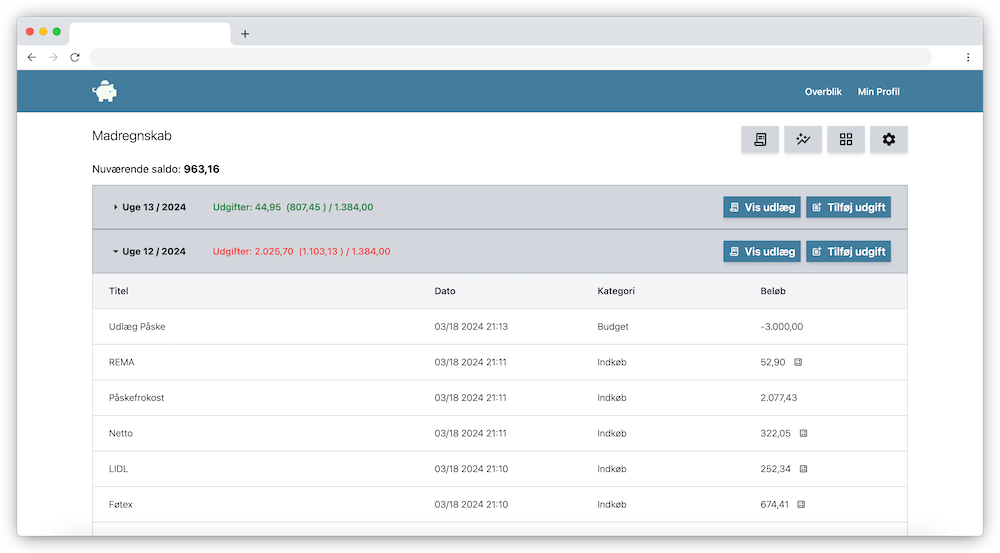Image resolution: width=1000 pixels, height=553 pixels.
Task: Select the Påskefrokost row title
Action: 136,397
